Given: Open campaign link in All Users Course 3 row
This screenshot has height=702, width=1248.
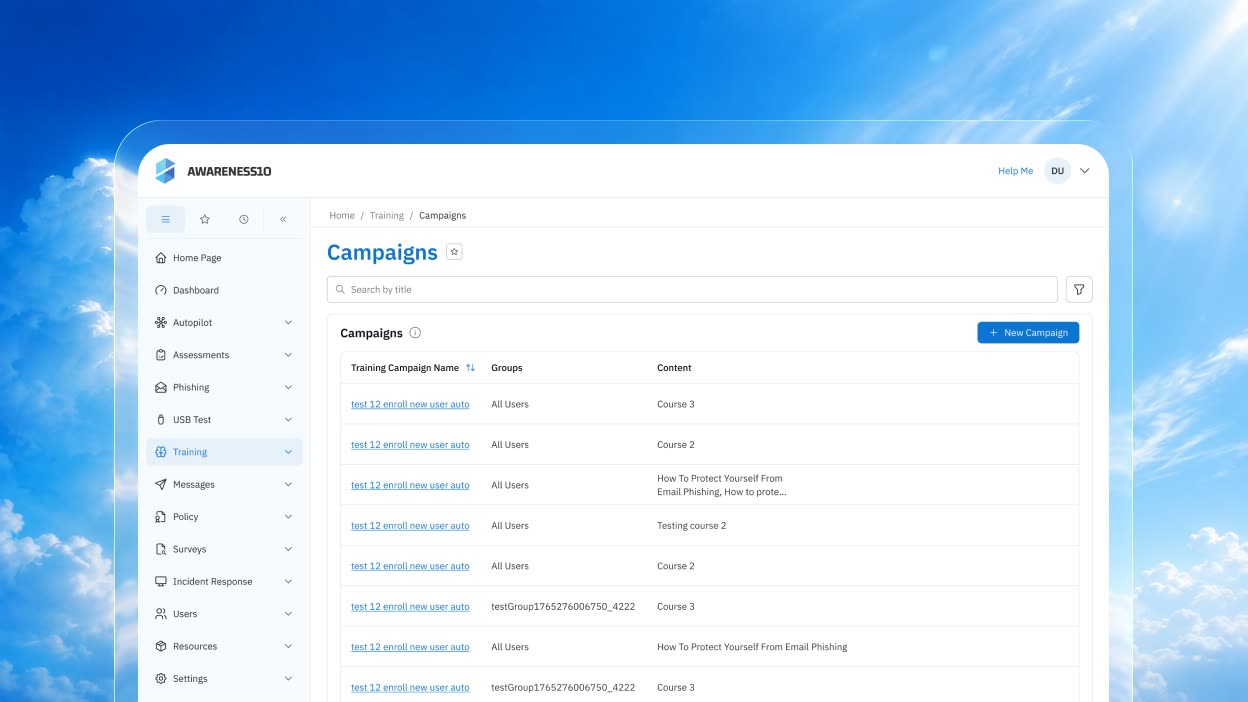Looking at the screenshot, I should (410, 404).
